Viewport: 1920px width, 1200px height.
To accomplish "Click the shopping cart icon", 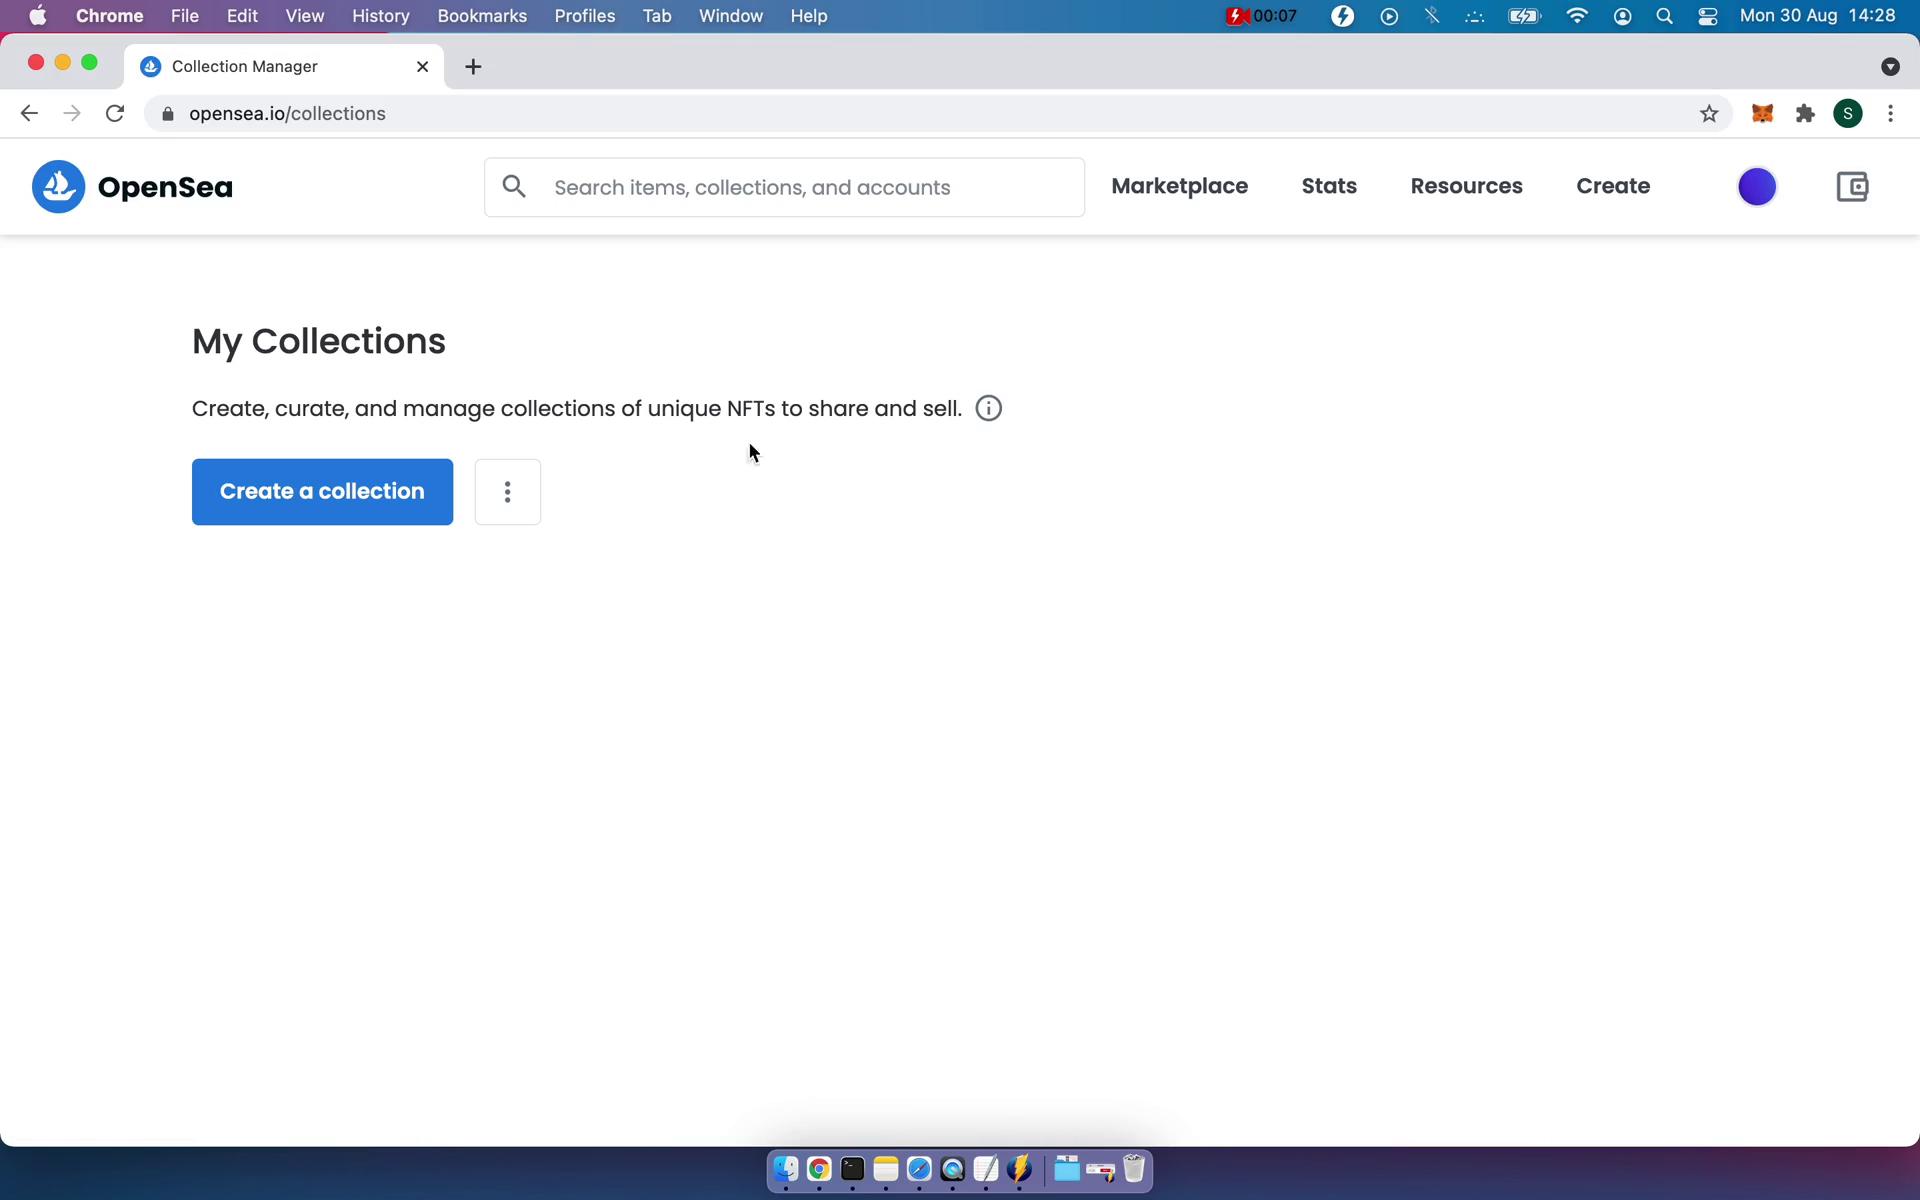I will (1852, 185).
